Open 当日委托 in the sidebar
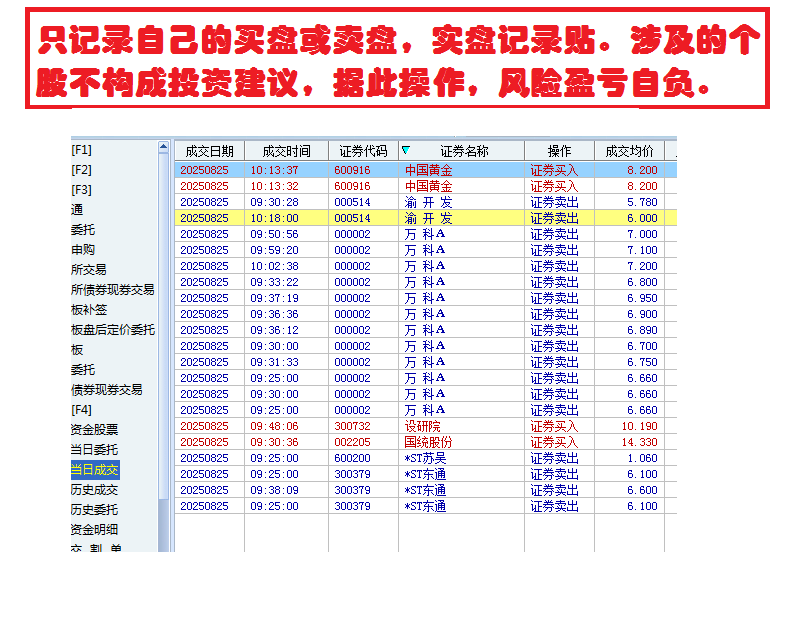793x635 pixels. coord(95,449)
